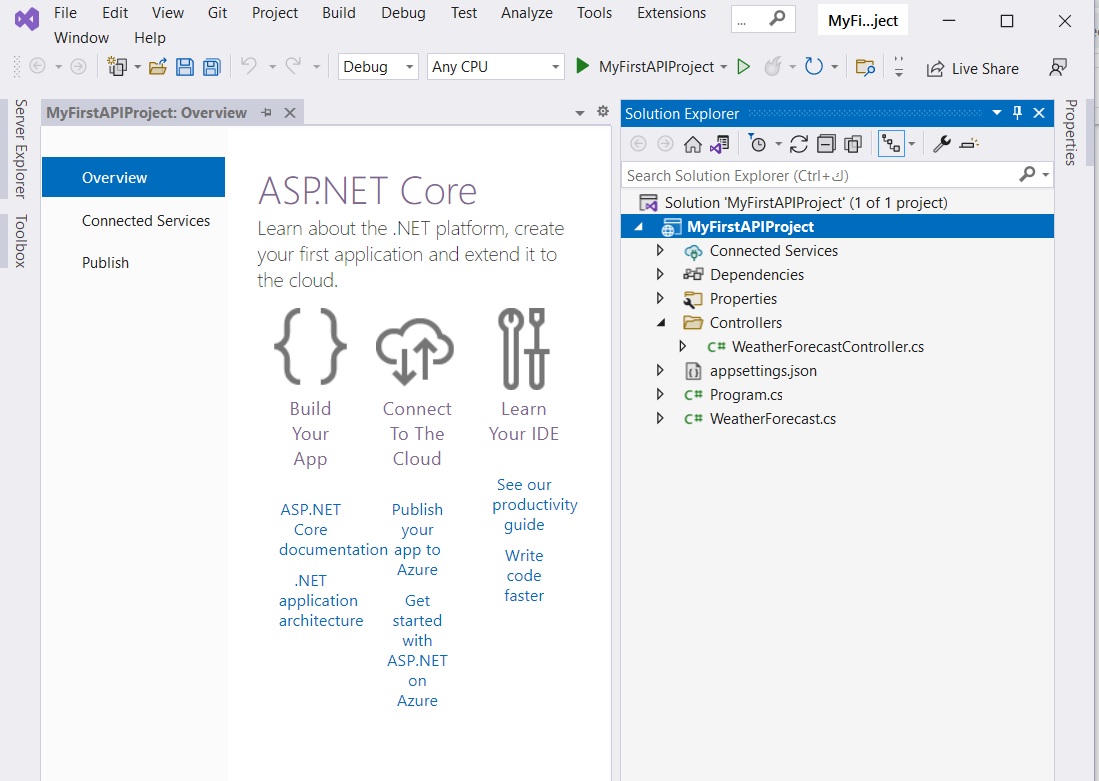Click the Open File folder icon
1099x781 pixels.
[x=158, y=67]
